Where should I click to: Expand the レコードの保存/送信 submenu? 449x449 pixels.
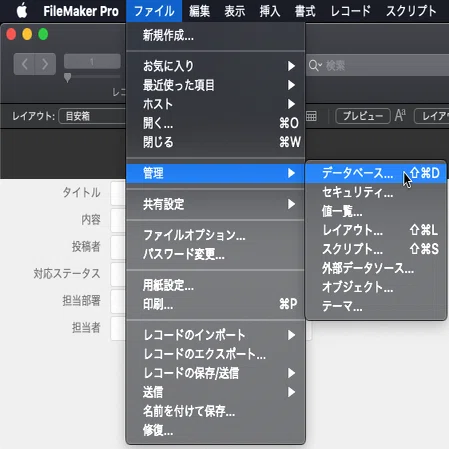coord(216,373)
